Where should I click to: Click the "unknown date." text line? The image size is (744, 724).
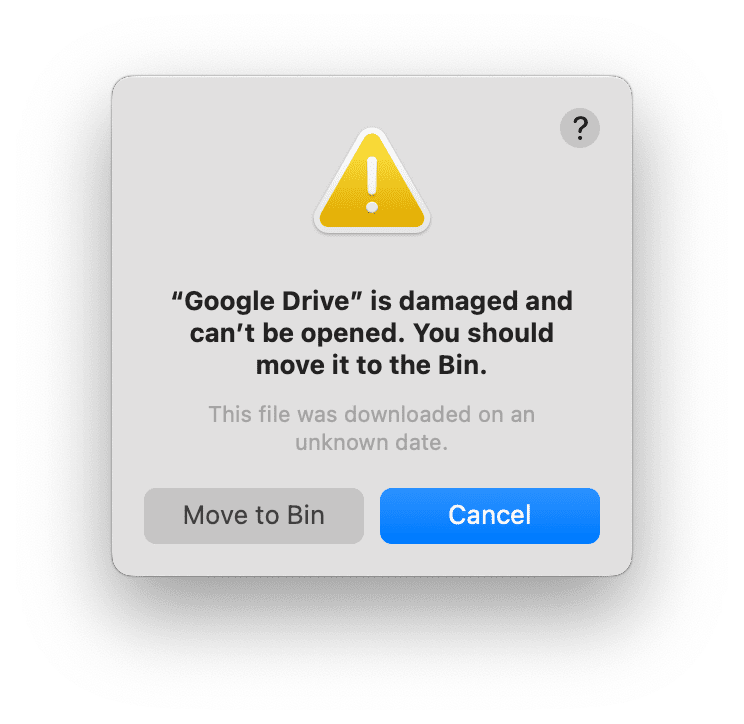click(x=372, y=443)
